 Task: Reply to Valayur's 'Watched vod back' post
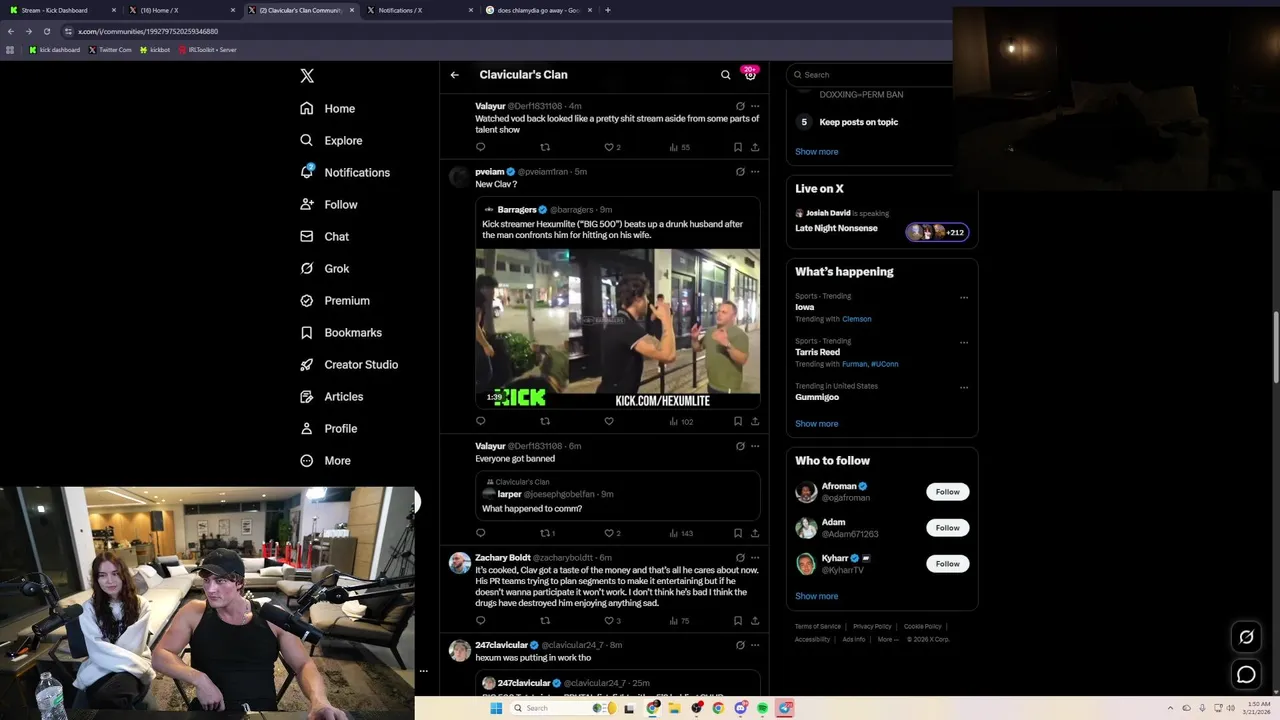[x=481, y=147]
